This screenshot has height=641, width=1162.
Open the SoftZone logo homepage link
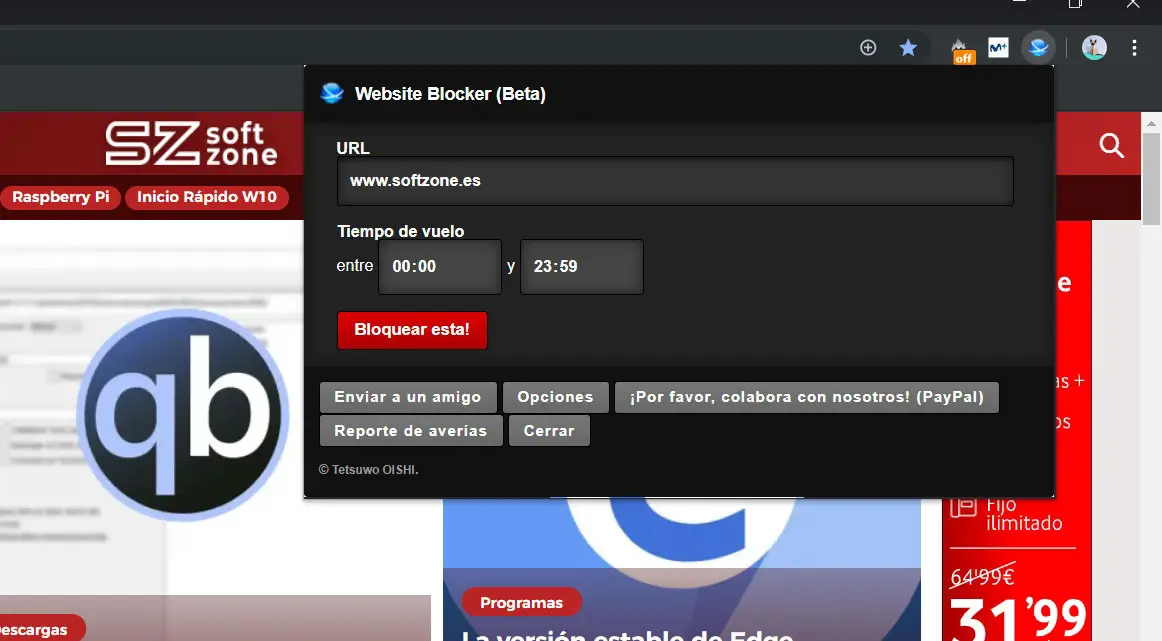coord(191,144)
